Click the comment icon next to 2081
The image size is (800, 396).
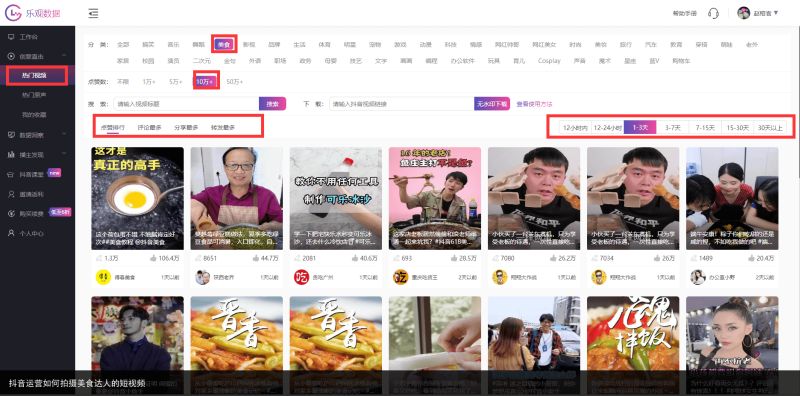[x=297, y=258]
